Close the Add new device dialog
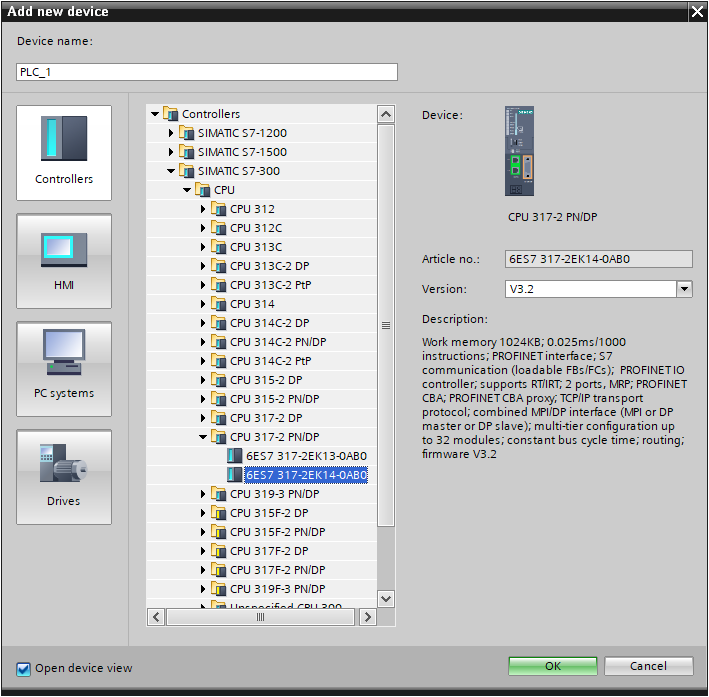The width and height of the screenshot is (709, 697). 697,11
